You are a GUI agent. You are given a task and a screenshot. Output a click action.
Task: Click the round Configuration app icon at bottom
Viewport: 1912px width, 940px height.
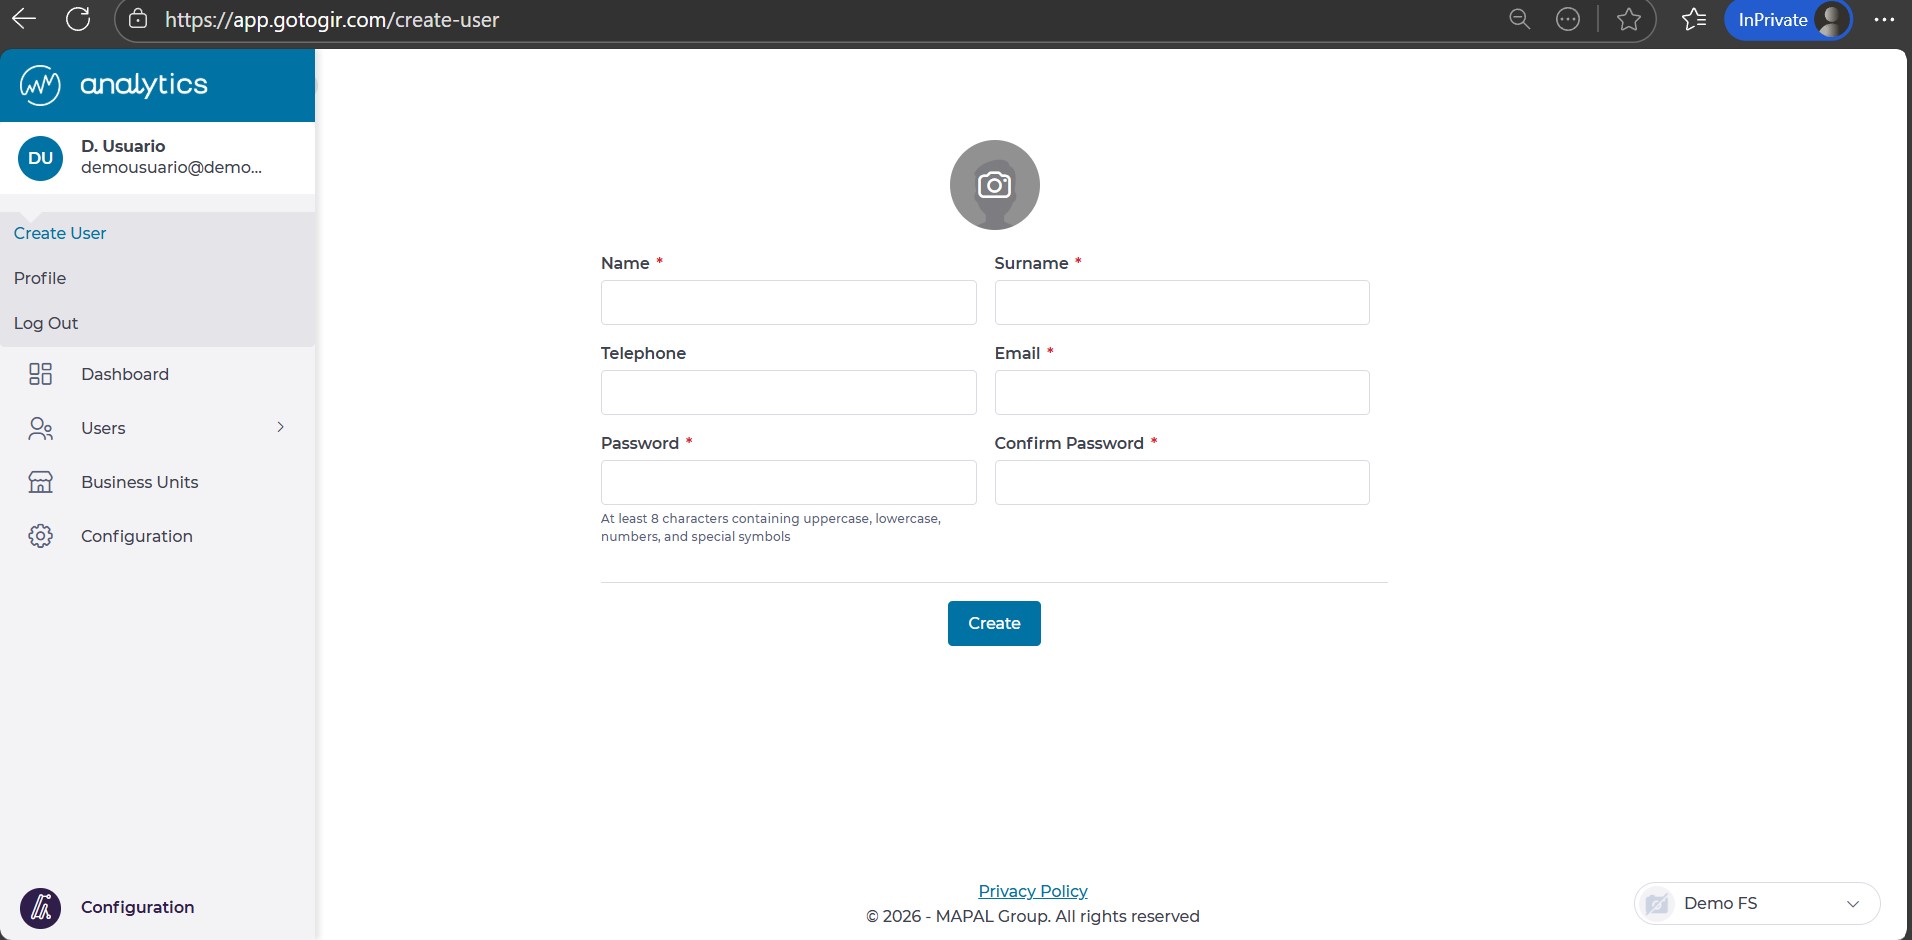(x=40, y=908)
